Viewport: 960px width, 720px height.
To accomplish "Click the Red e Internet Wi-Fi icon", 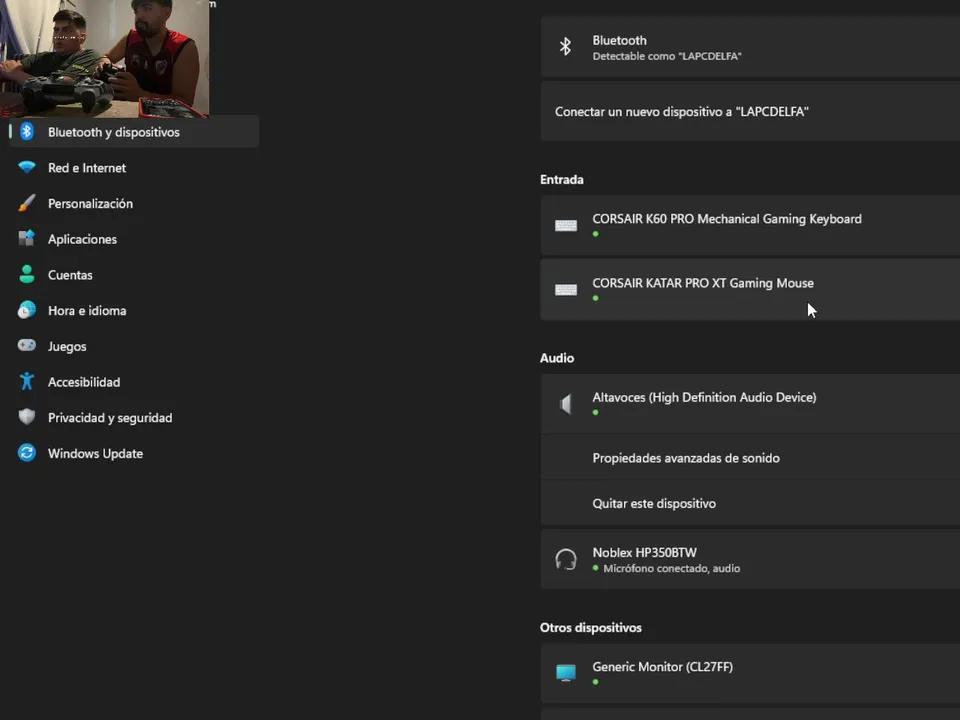I will (27, 168).
